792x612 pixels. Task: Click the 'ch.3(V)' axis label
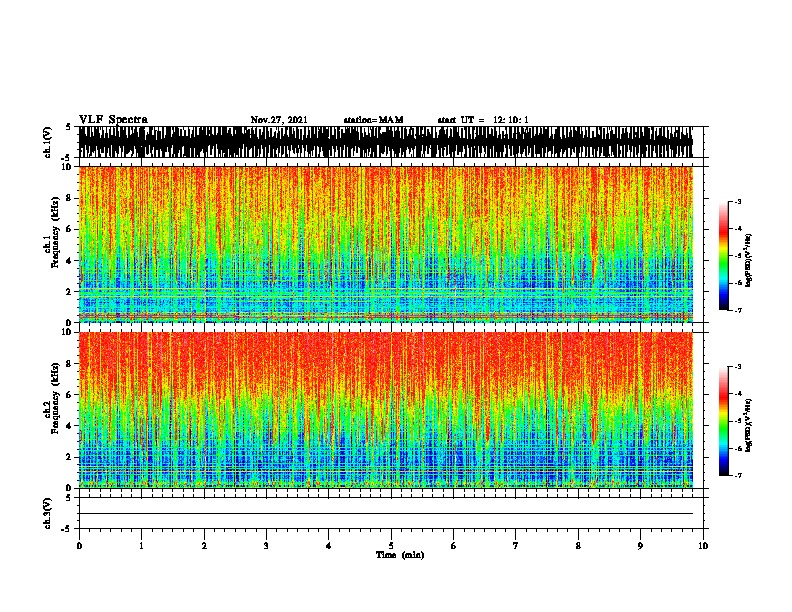(x=48, y=514)
